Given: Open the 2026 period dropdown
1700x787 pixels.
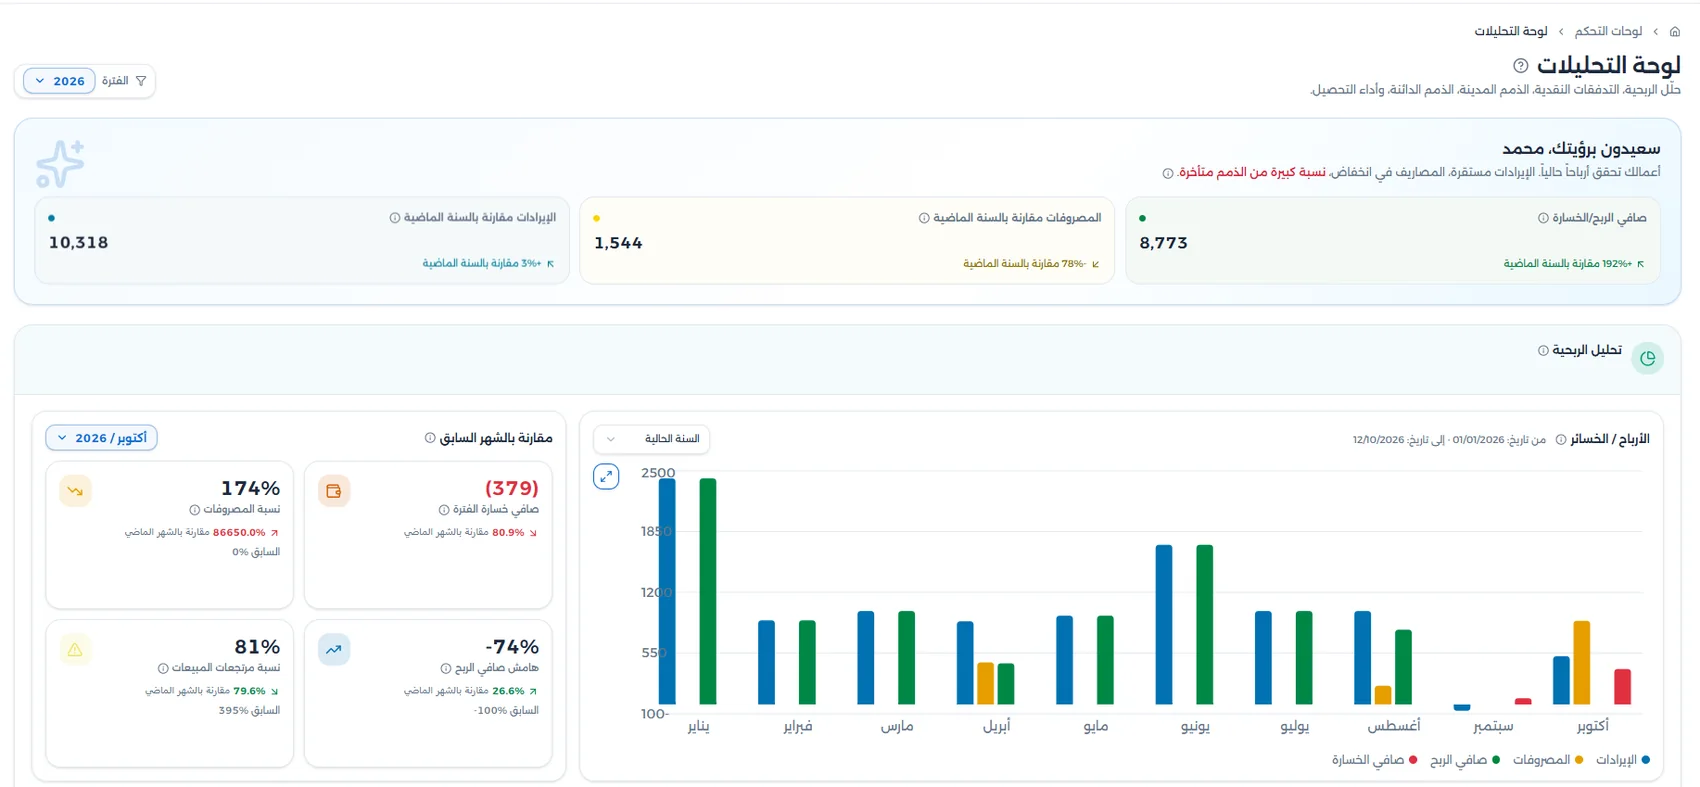Looking at the screenshot, I should click(59, 81).
